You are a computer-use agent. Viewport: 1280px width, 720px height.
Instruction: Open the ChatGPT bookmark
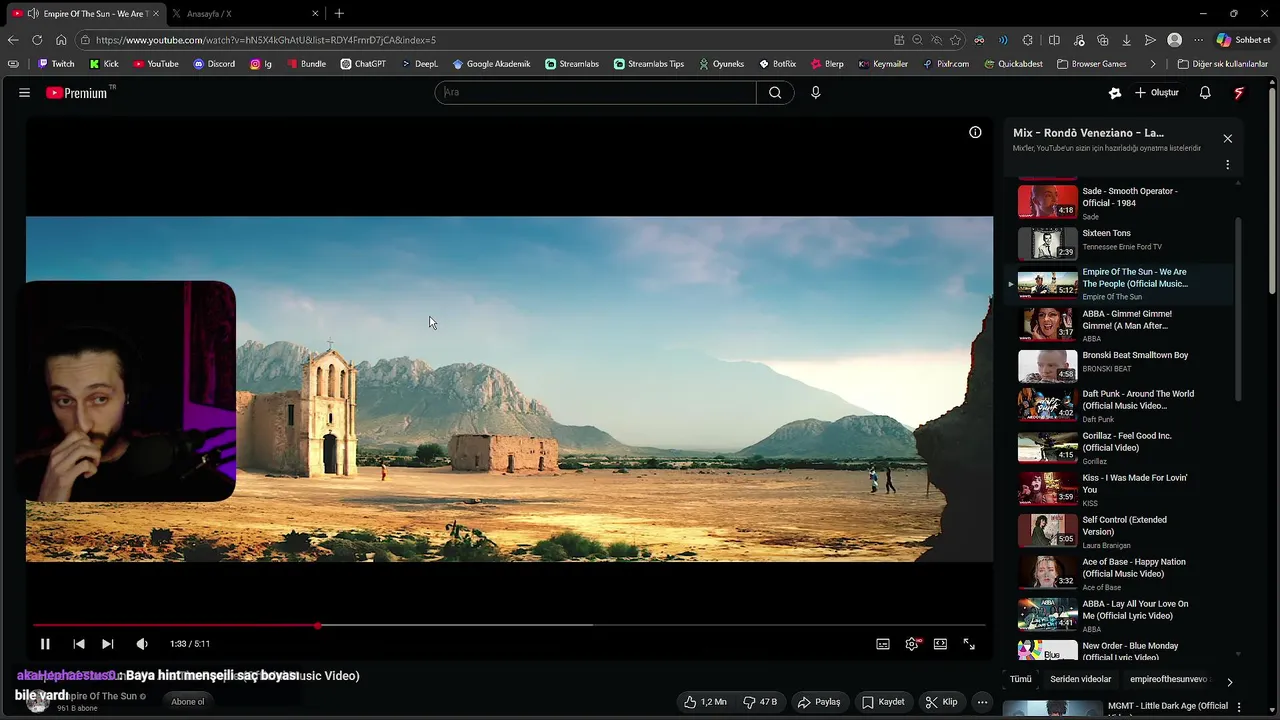363,64
